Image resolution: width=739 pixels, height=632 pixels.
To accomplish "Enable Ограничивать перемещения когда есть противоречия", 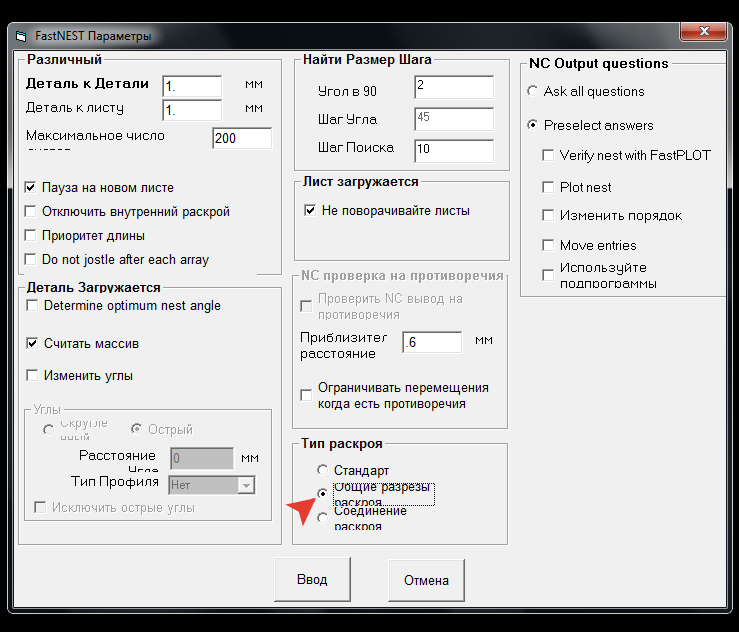I will click(306, 395).
